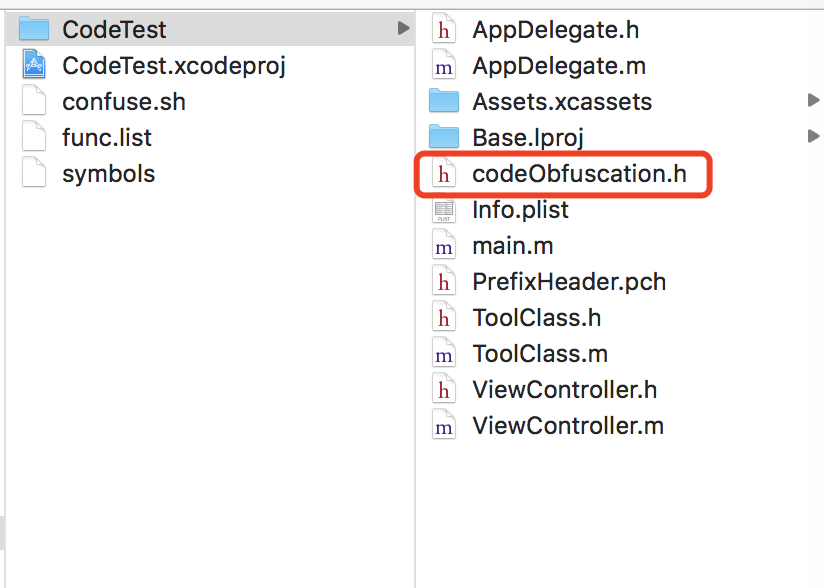
Task: Click the Assets.xcassets folder icon
Action: click(443, 101)
